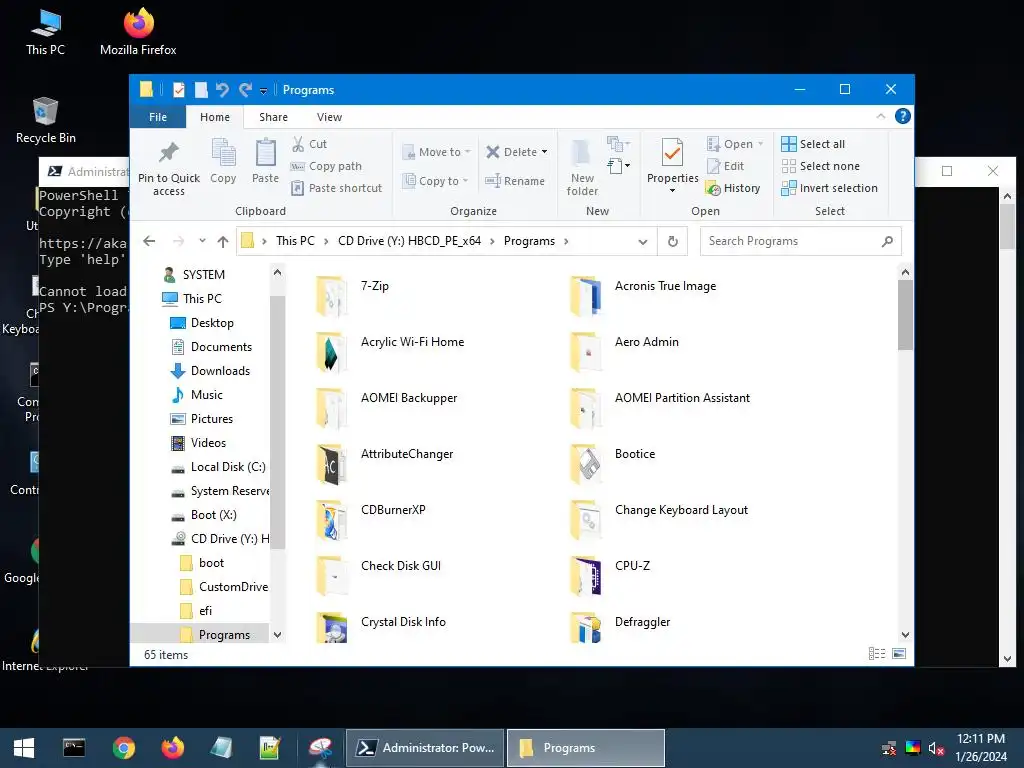Click file list vertical scrollbar thumb
The image size is (1024, 768).
click(x=905, y=315)
